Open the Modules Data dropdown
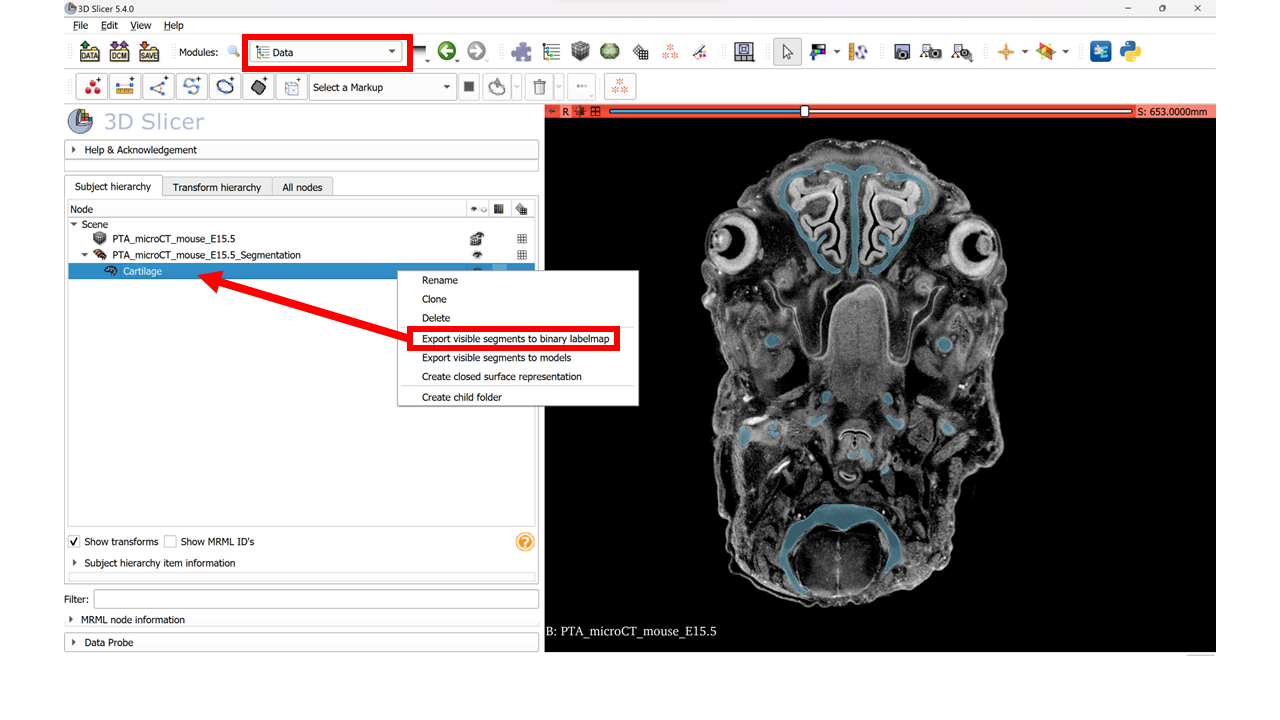This screenshot has height=720, width=1280. click(x=327, y=52)
